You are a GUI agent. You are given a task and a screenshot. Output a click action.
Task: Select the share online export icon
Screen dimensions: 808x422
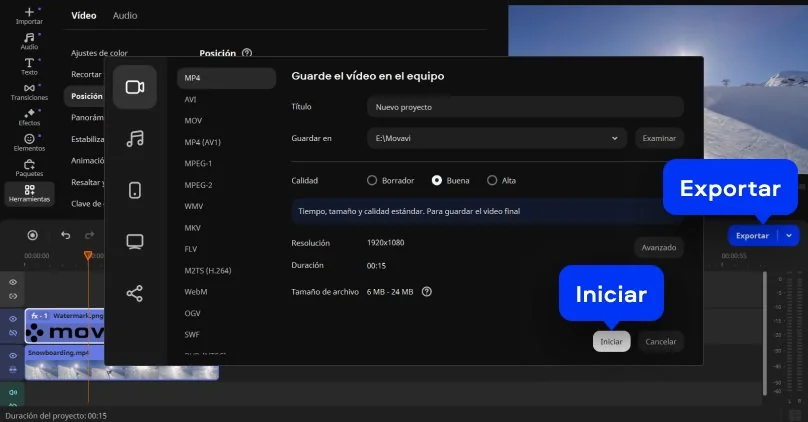tap(134, 293)
